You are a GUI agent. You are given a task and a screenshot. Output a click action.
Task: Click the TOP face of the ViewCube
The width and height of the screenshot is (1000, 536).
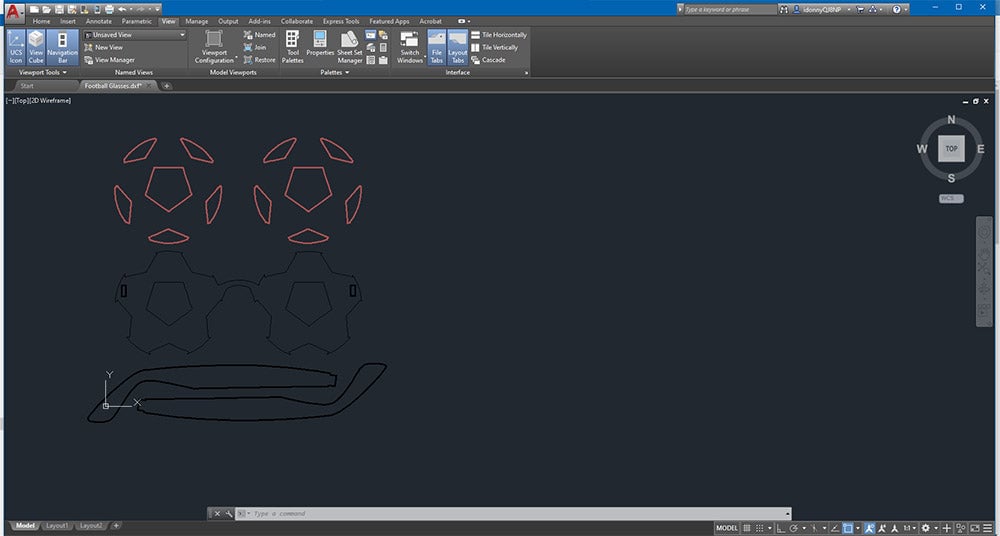tap(951, 148)
